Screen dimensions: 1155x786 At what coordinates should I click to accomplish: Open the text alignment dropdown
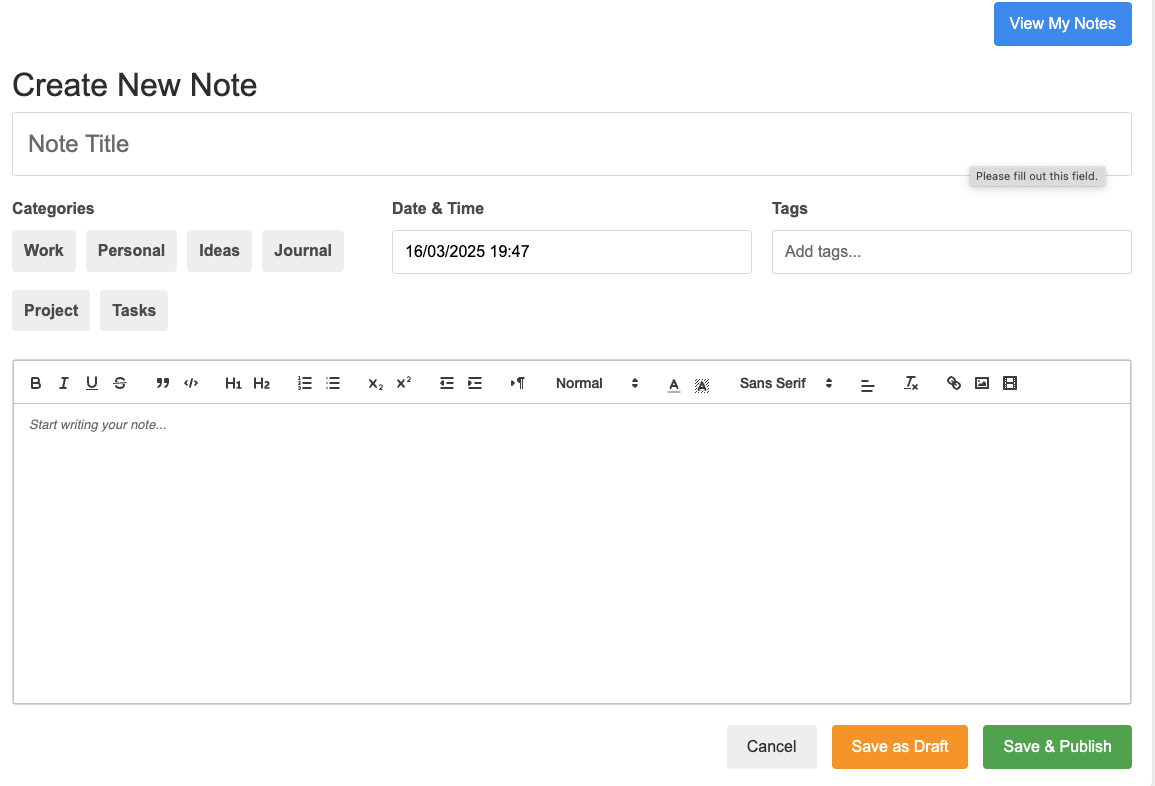[x=868, y=383]
